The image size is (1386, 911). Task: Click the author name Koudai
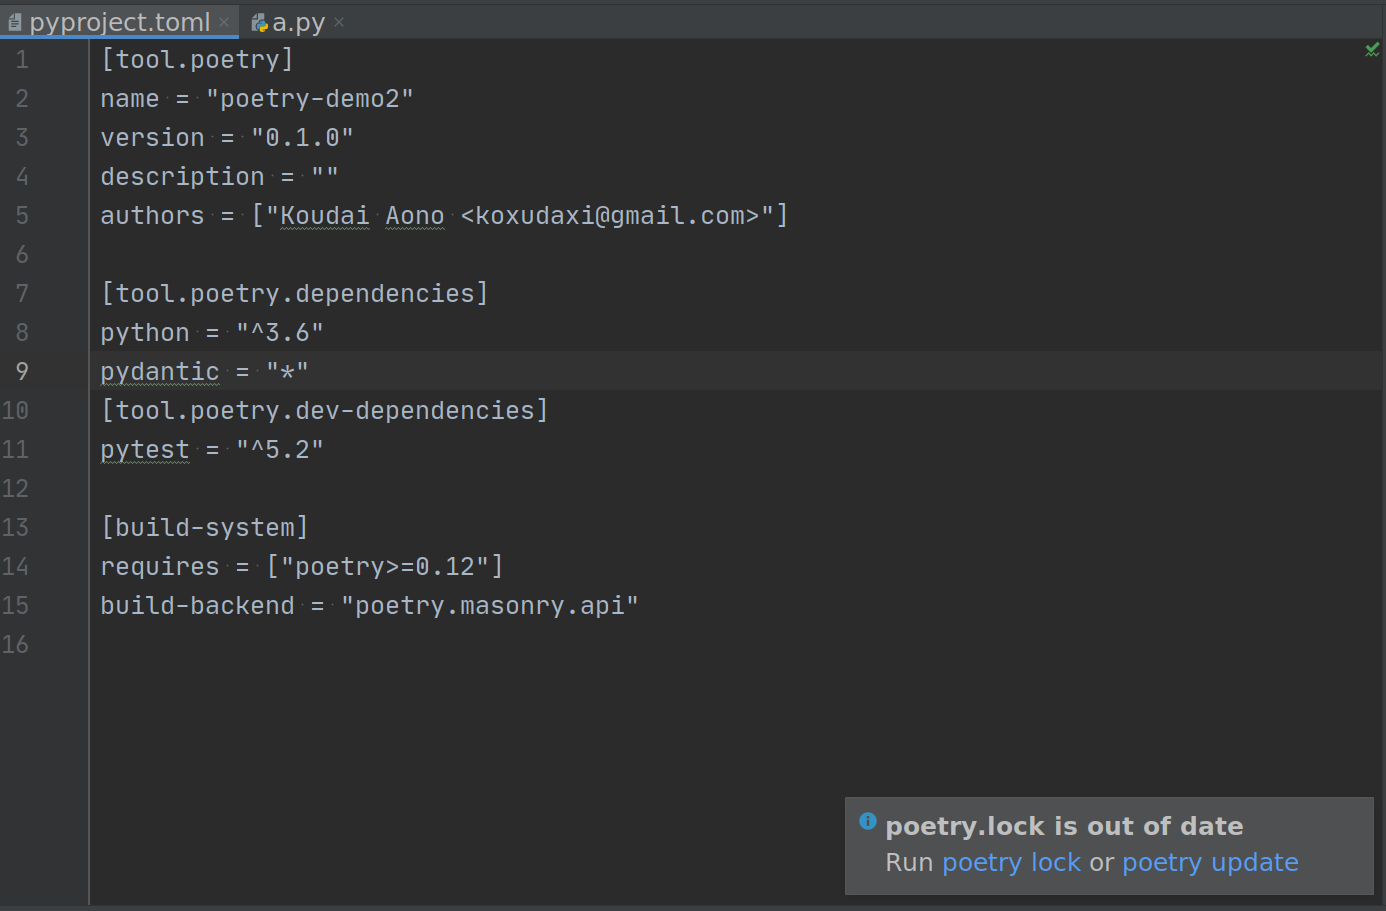tap(324, 215)
